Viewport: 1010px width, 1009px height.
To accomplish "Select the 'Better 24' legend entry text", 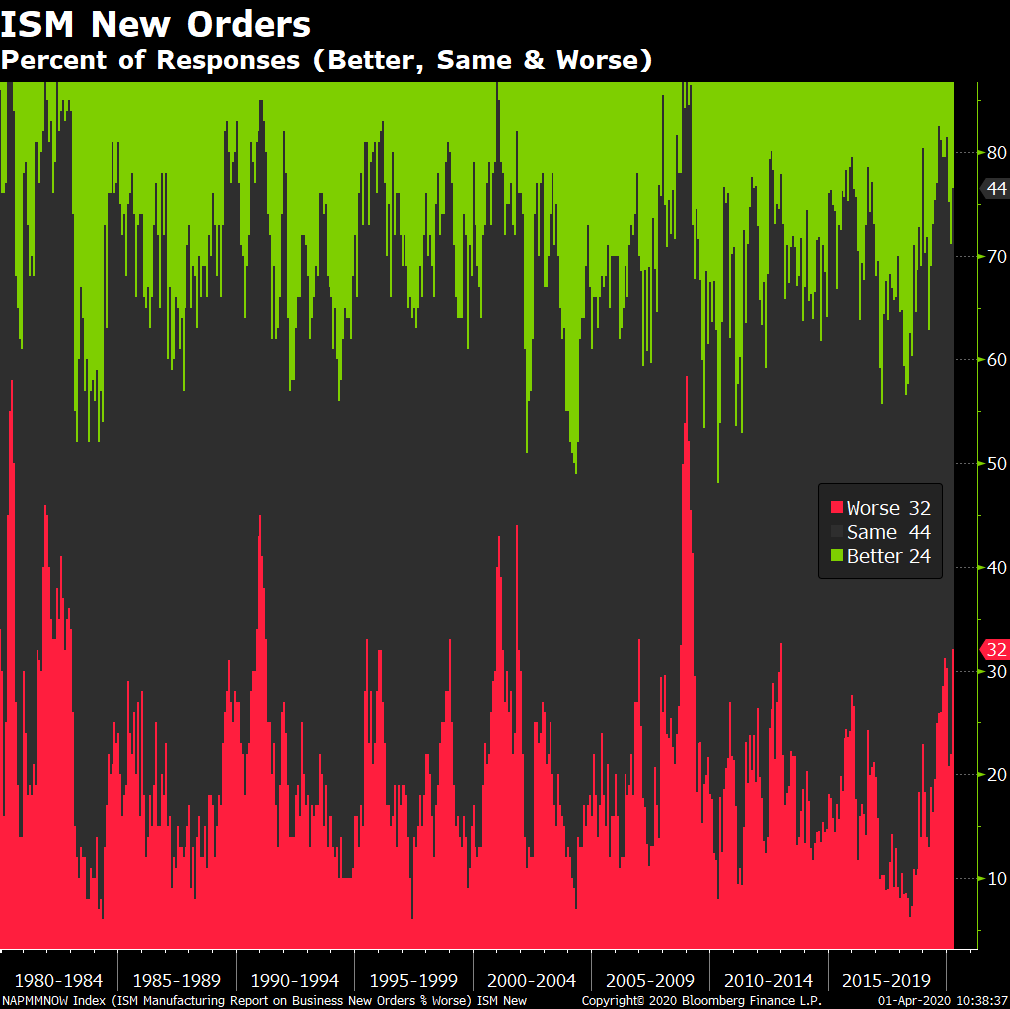I will pos(889,555).
